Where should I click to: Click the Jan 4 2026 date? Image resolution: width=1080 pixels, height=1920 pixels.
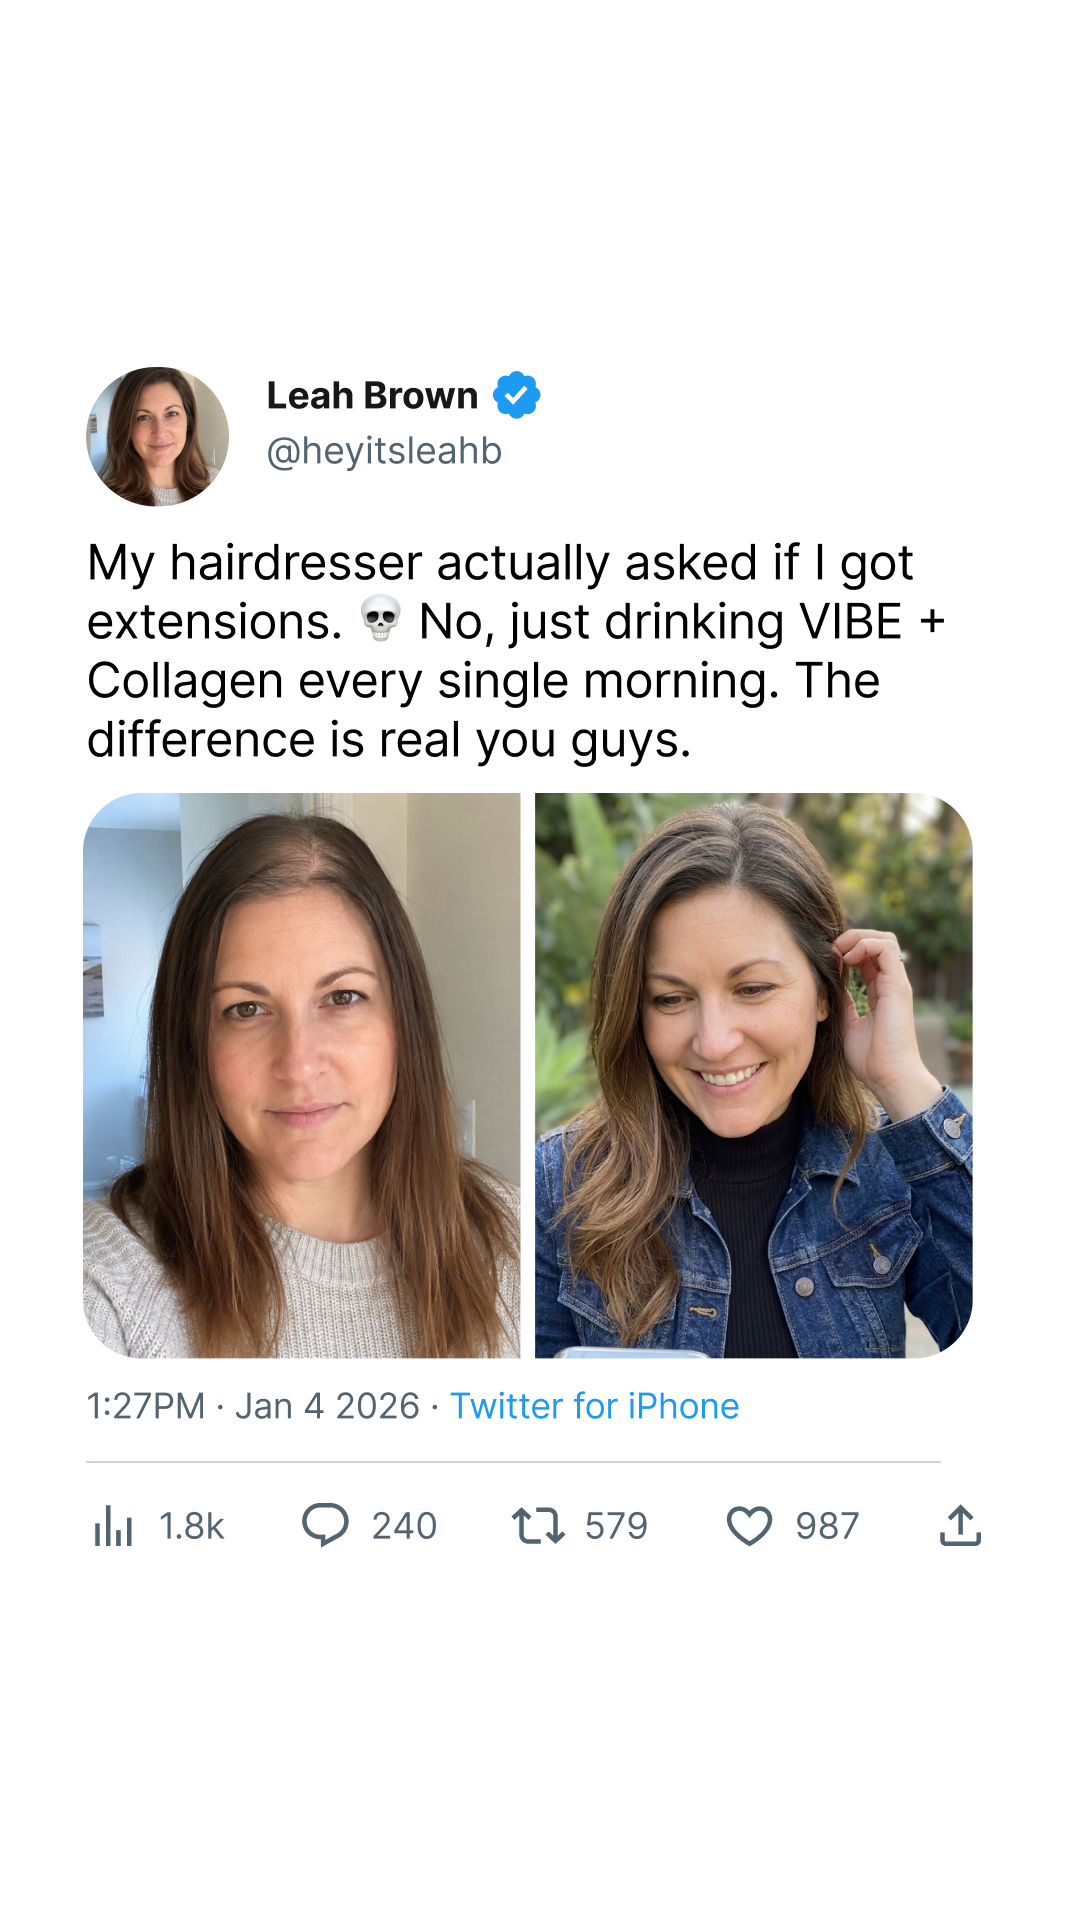(x=327, y=1406)
